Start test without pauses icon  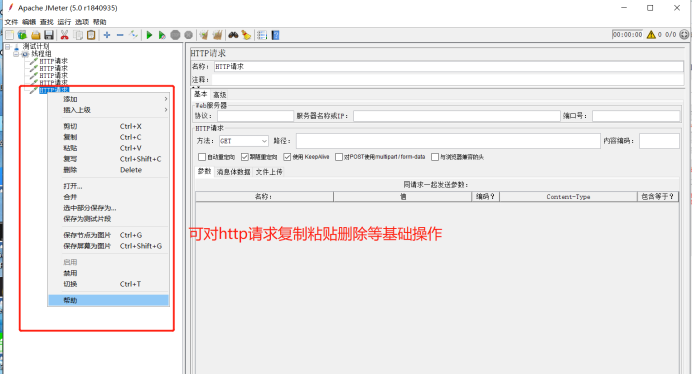point(162,35)
